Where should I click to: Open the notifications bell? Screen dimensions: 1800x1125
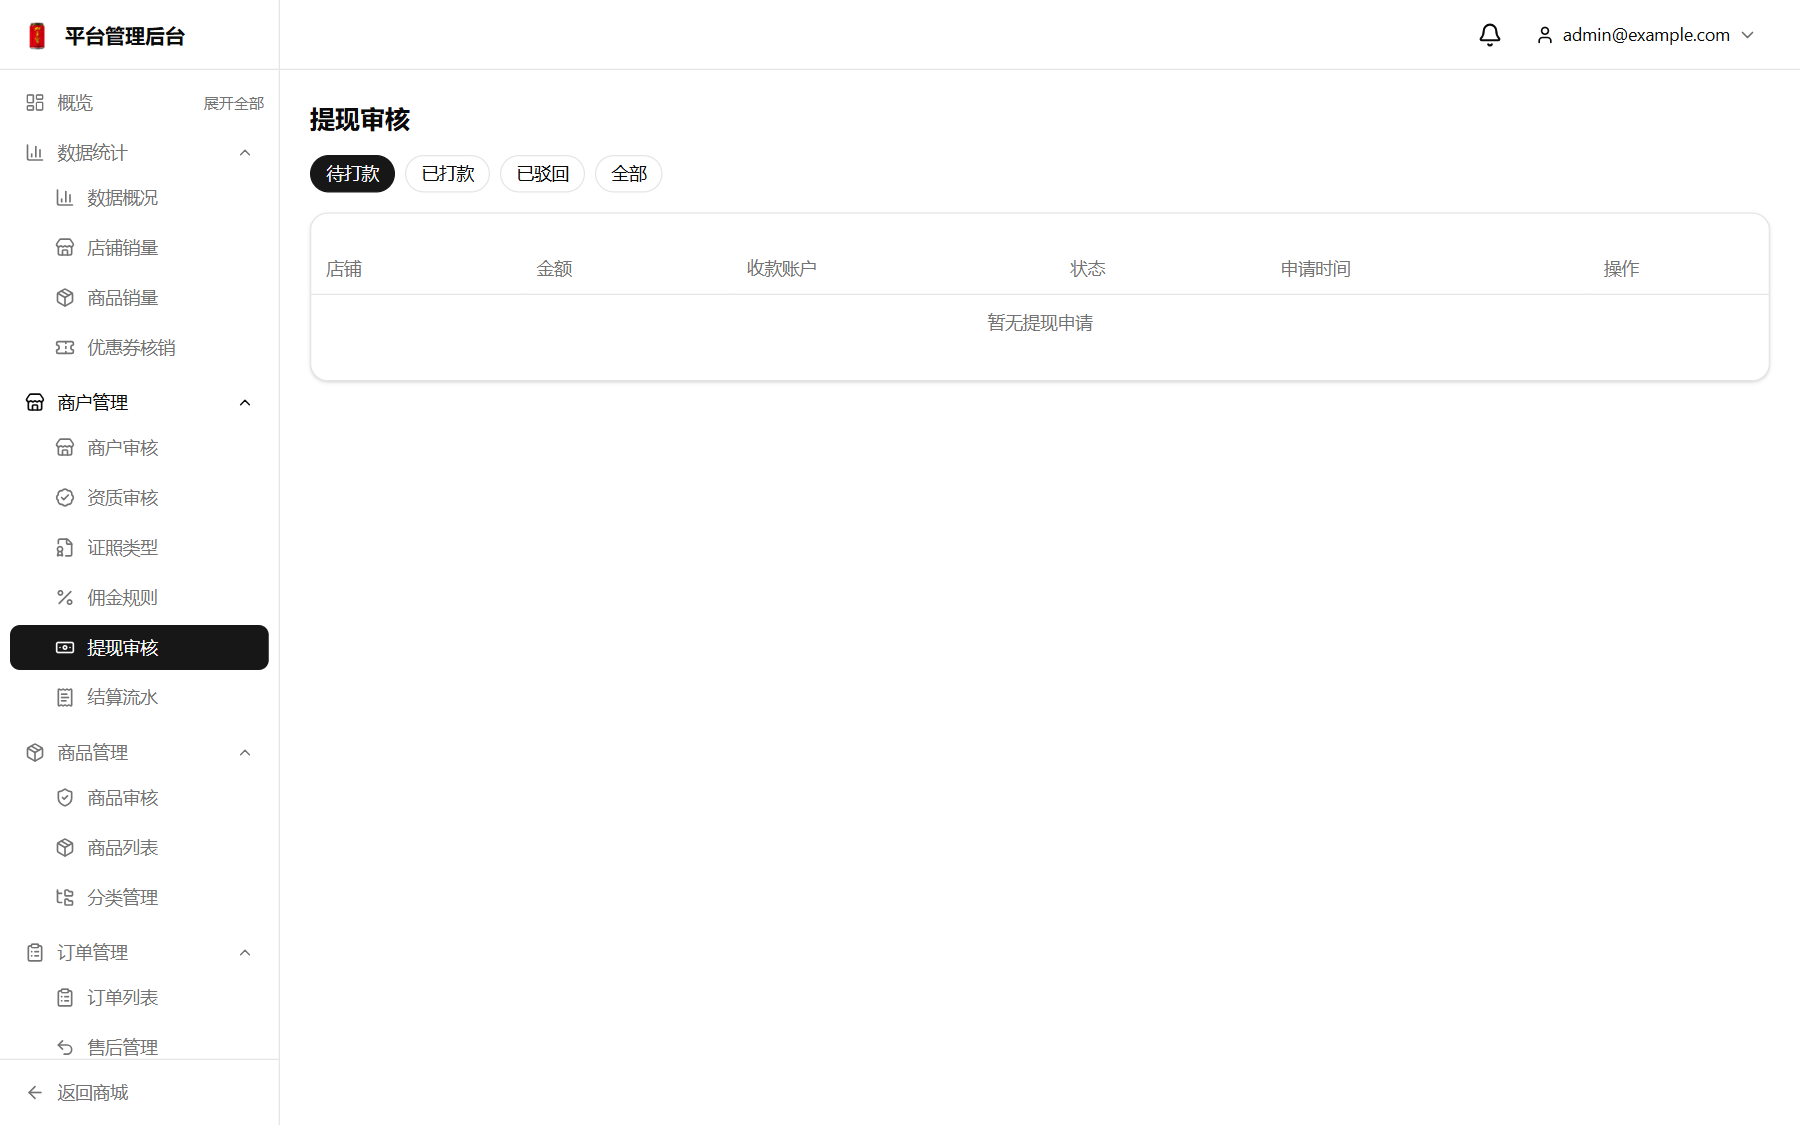1490,35
